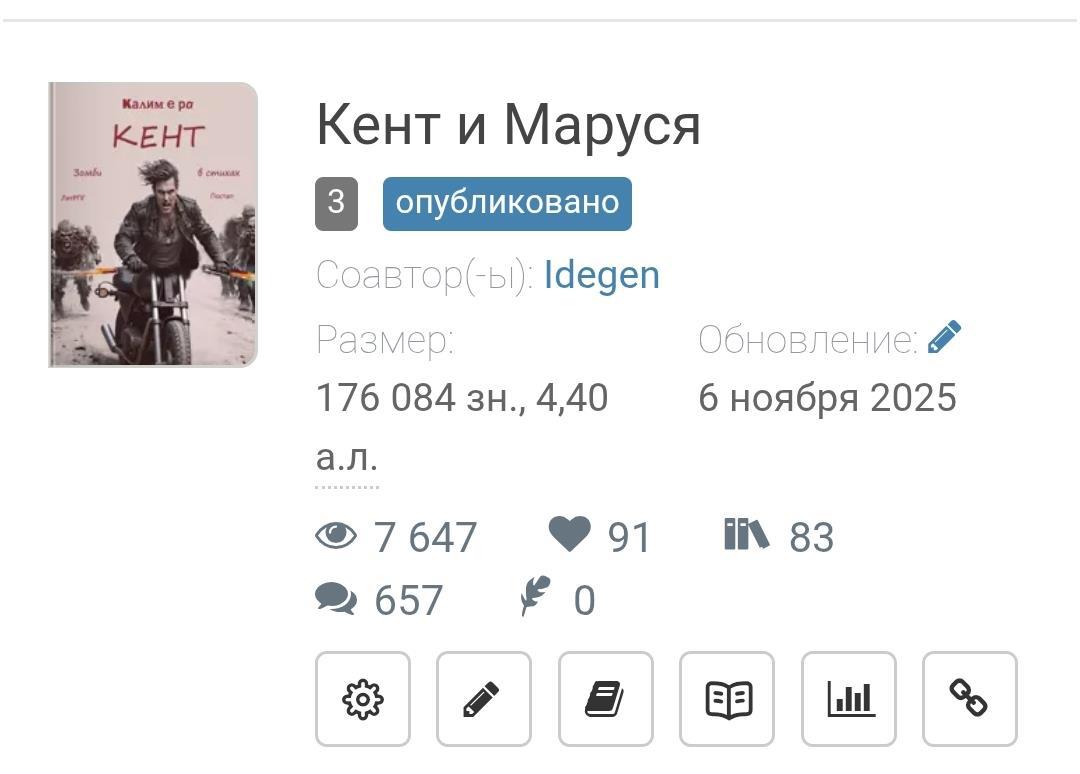Open the reader open-book button
The image size is (1080, 774).
click(x=727, y=699)
